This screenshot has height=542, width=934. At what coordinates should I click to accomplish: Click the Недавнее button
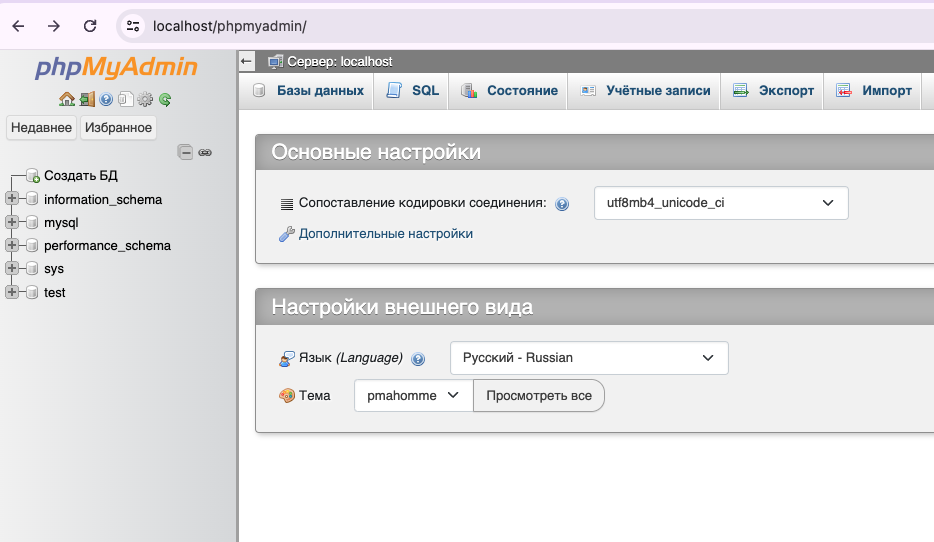pyautogui.click(x=41, y=127)
